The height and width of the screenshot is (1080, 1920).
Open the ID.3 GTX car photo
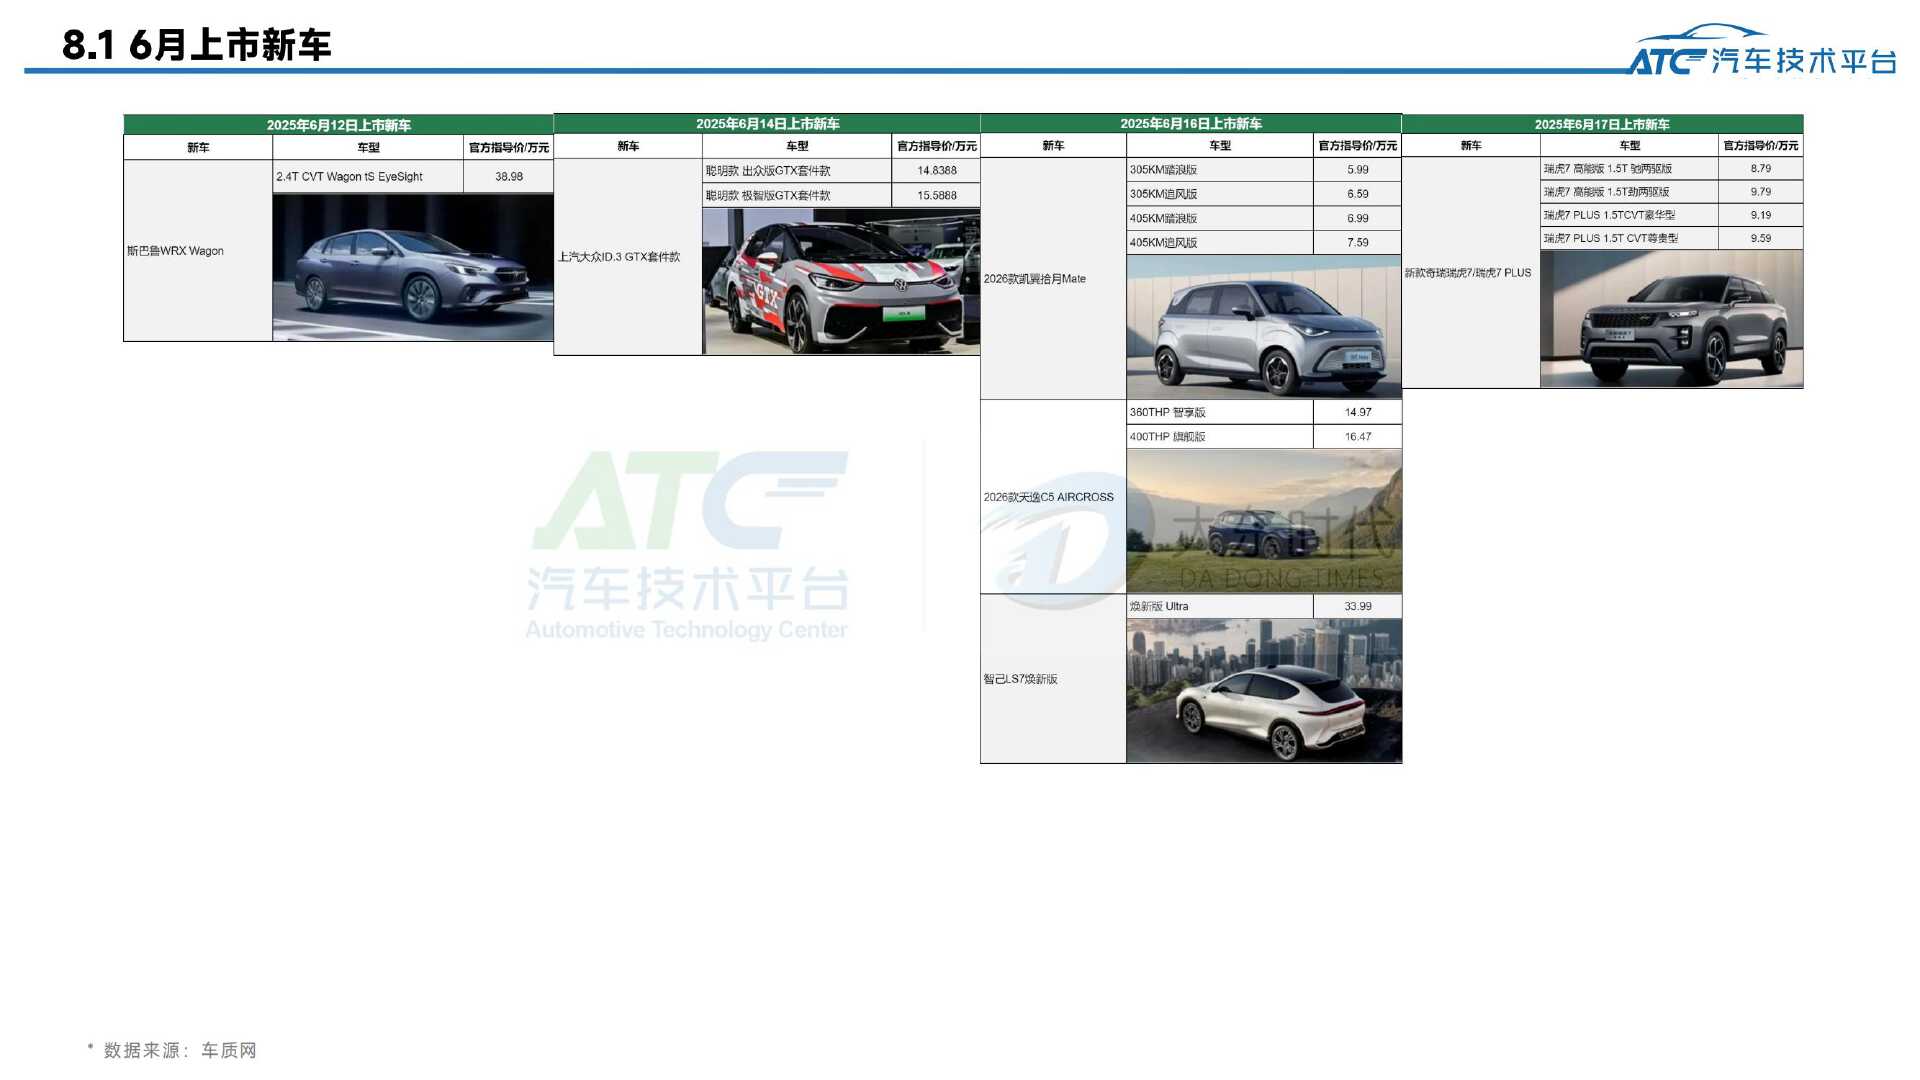tap(841, 281)
